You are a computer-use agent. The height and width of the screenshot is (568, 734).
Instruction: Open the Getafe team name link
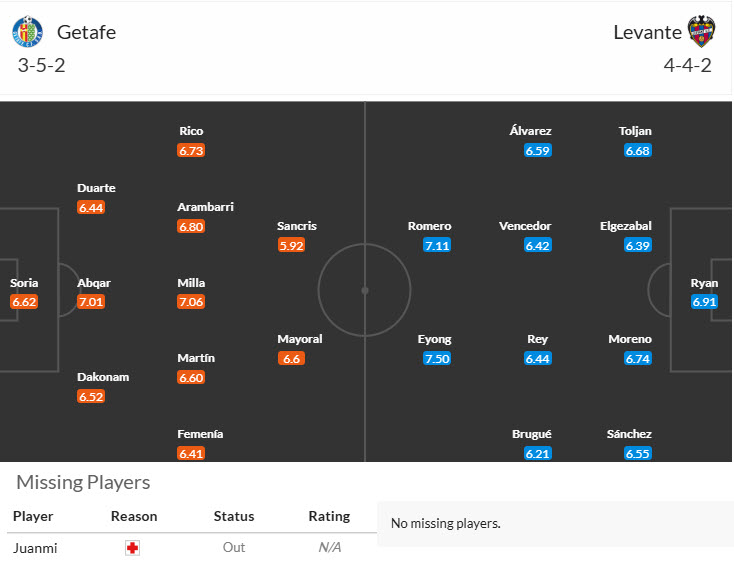(x=86, y=32)
